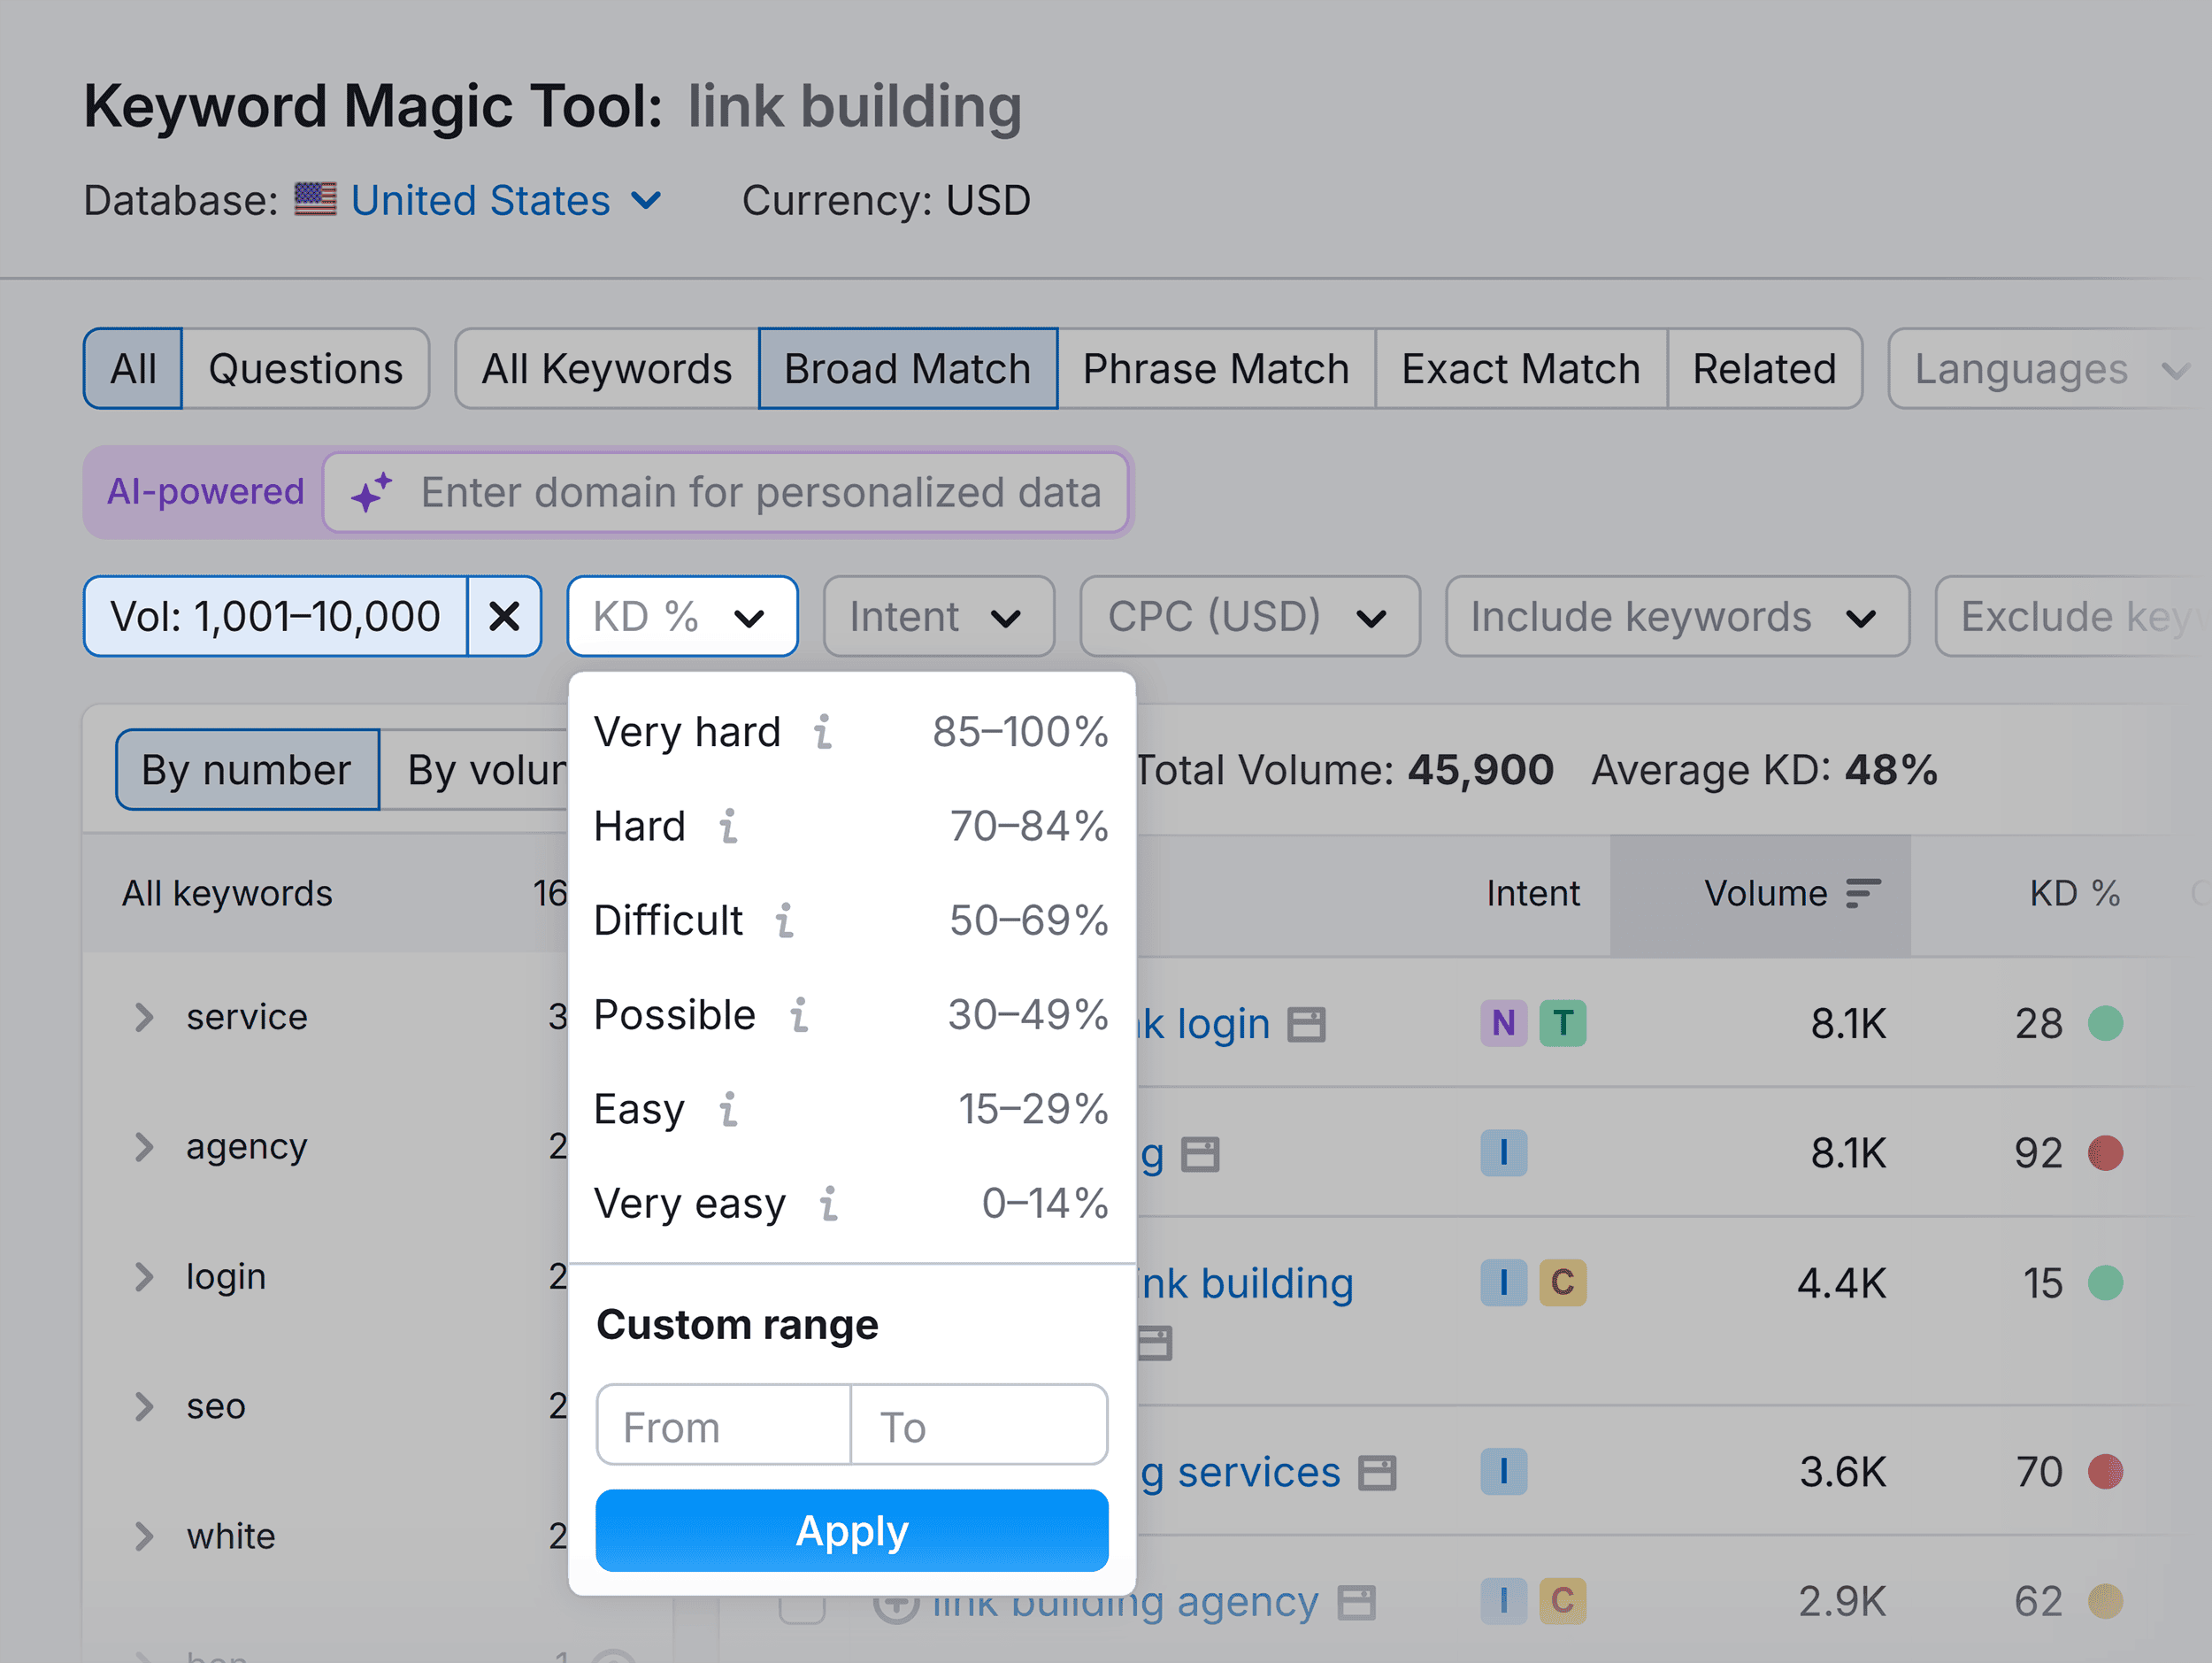The width and height of the screenshot is (2212, 1663).
Task: Switch to the Phrase Match tab
Action: (x=1216, y=369)
